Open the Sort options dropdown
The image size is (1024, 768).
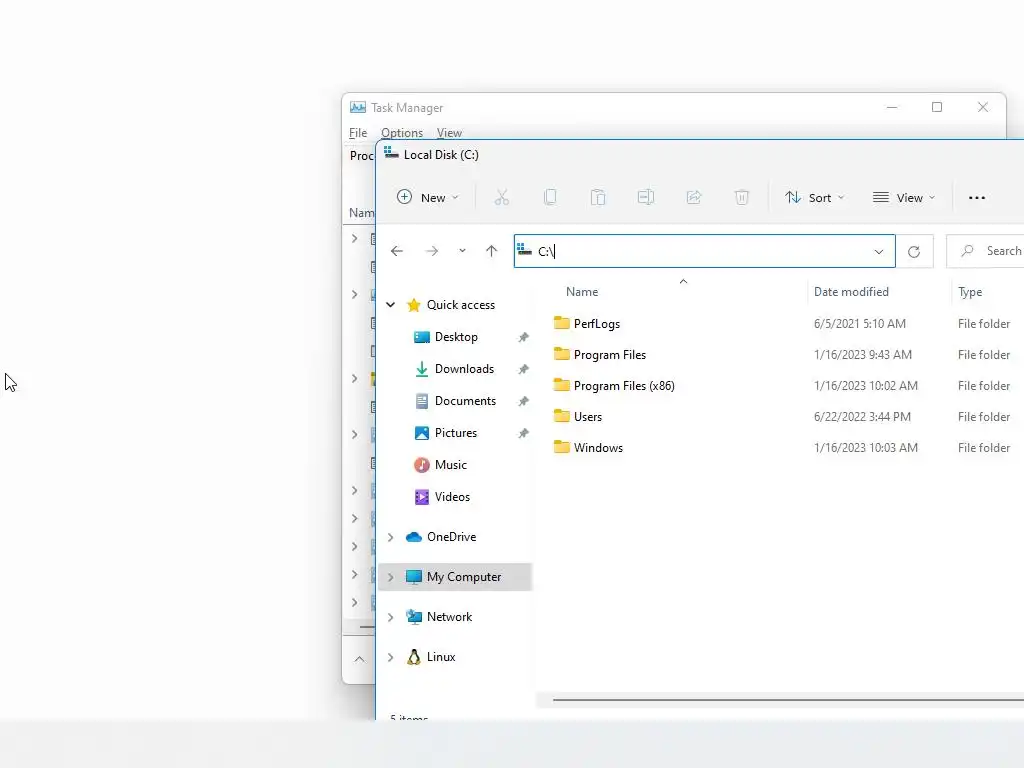(x=814, y=197)
